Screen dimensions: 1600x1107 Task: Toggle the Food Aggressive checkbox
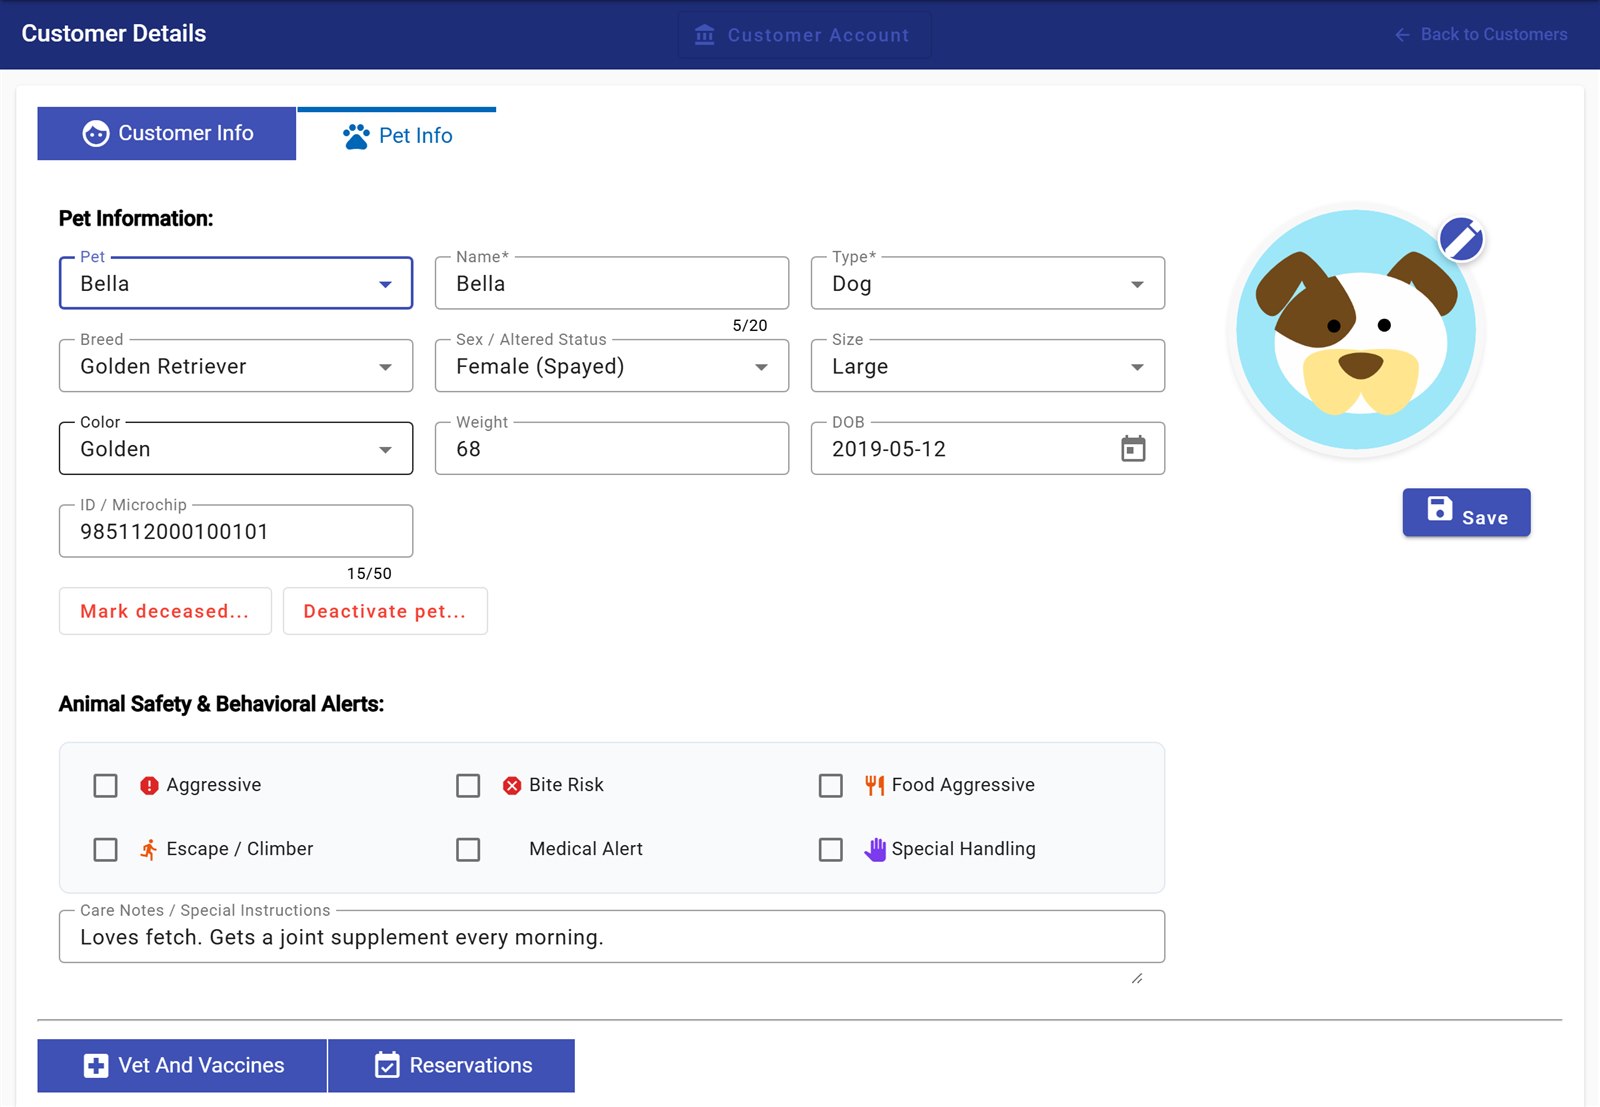tap(831, 786)
